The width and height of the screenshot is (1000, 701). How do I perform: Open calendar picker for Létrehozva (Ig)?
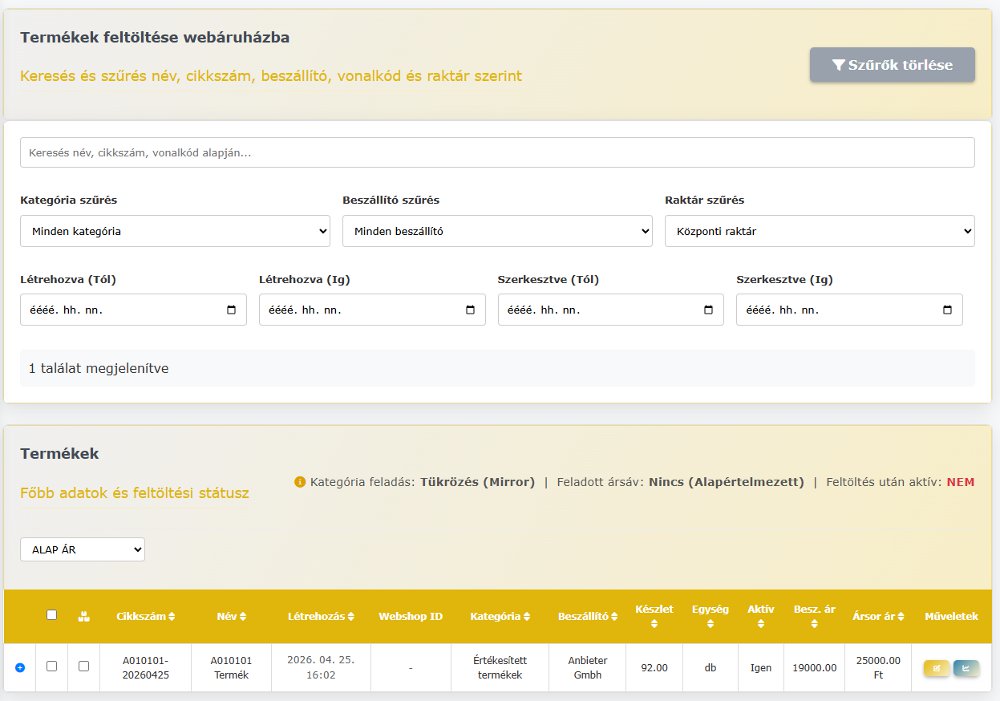[x=470, y=310]
